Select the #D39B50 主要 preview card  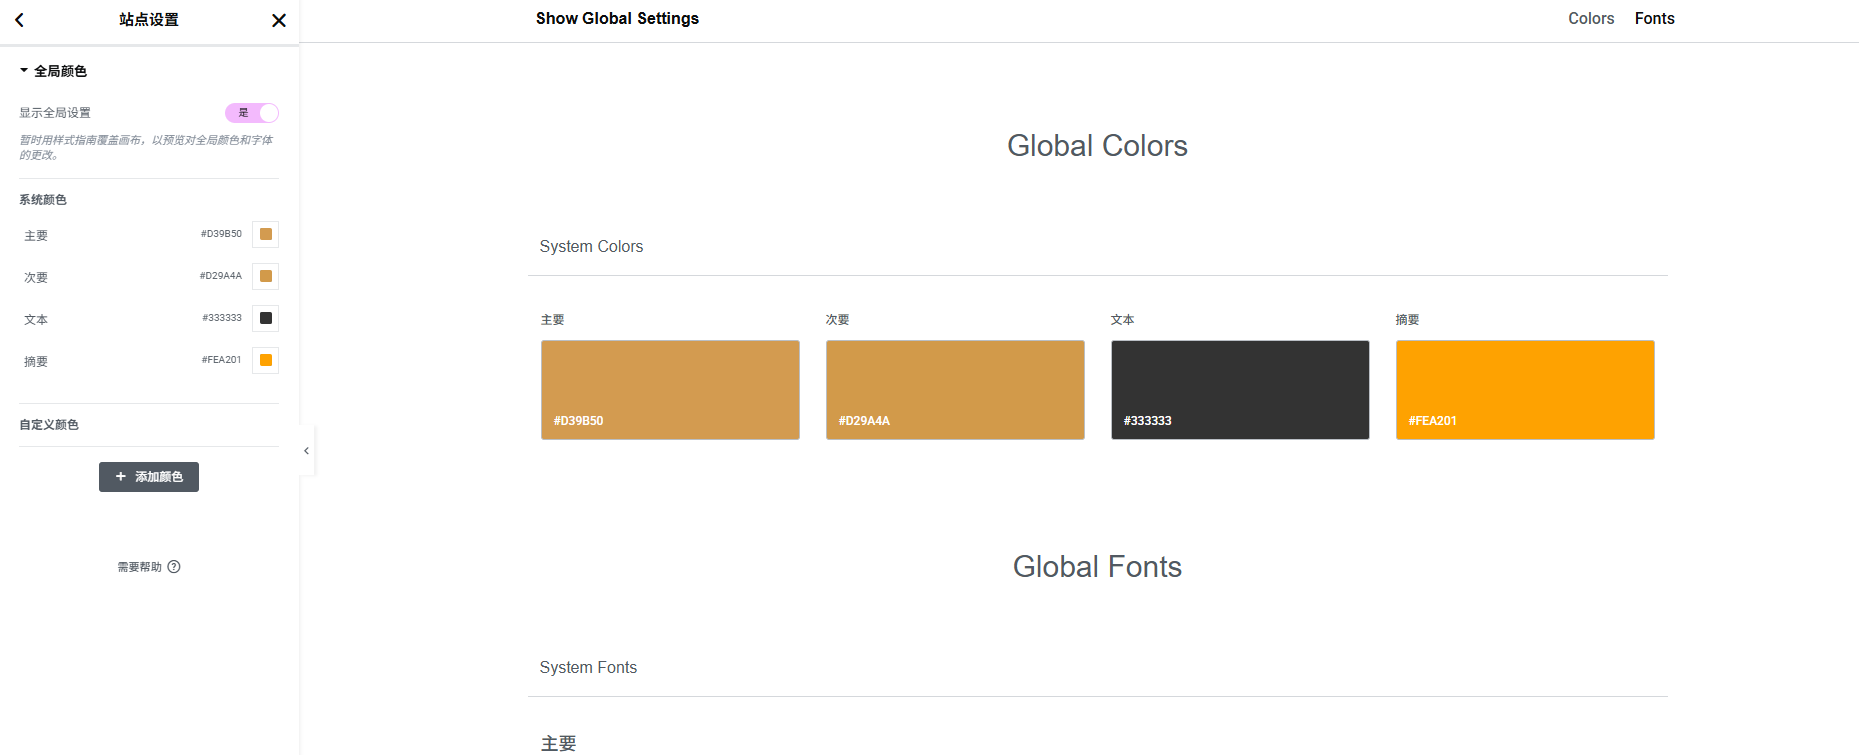[x=670, y=390]
